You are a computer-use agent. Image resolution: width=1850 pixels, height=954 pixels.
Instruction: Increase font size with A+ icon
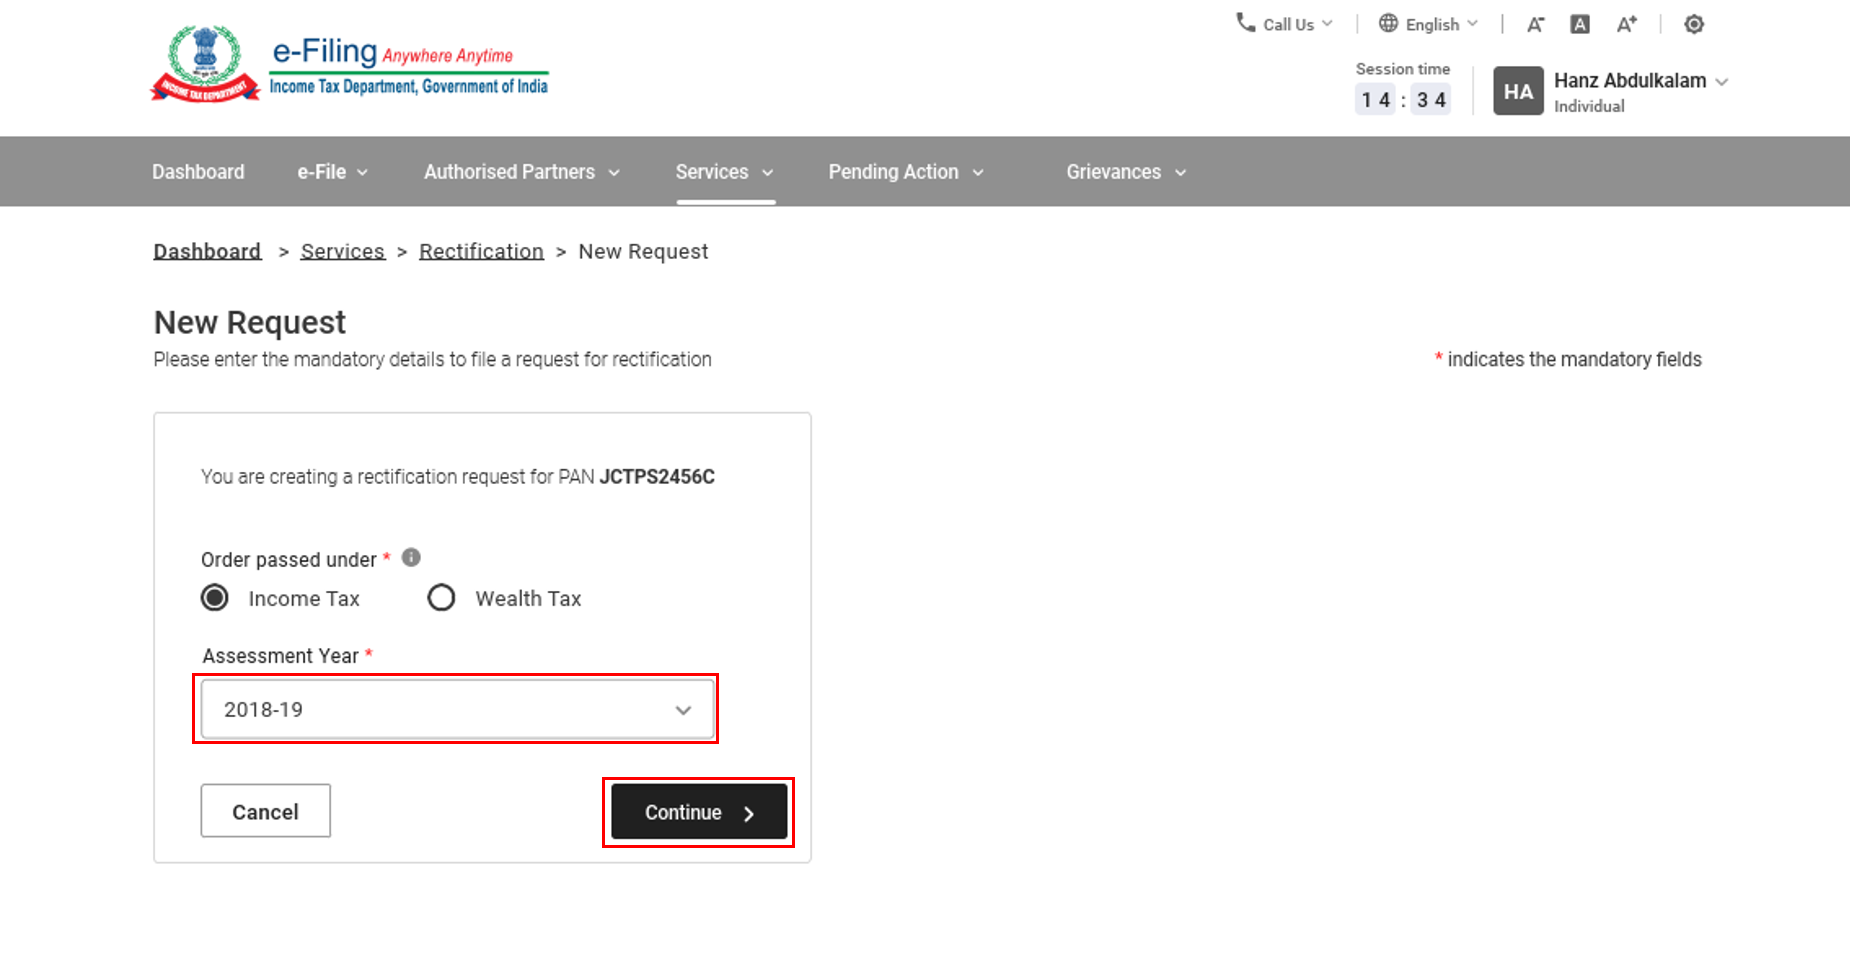[x=1627, y=24]
